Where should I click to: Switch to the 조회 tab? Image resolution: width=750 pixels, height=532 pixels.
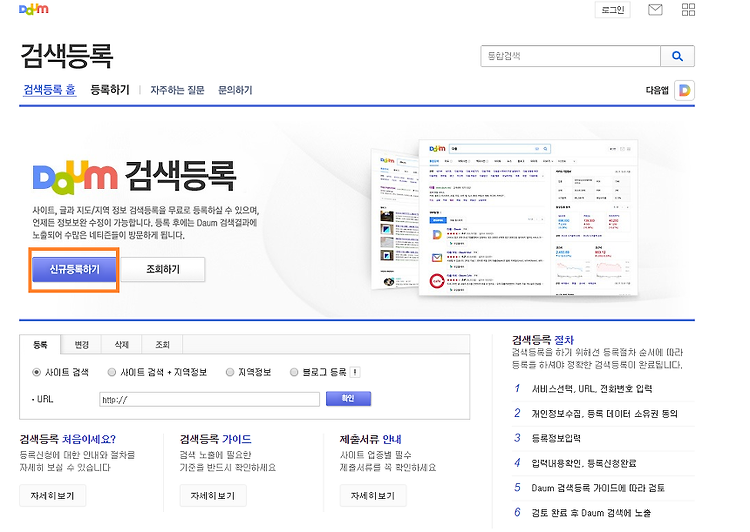pos(162,344)
